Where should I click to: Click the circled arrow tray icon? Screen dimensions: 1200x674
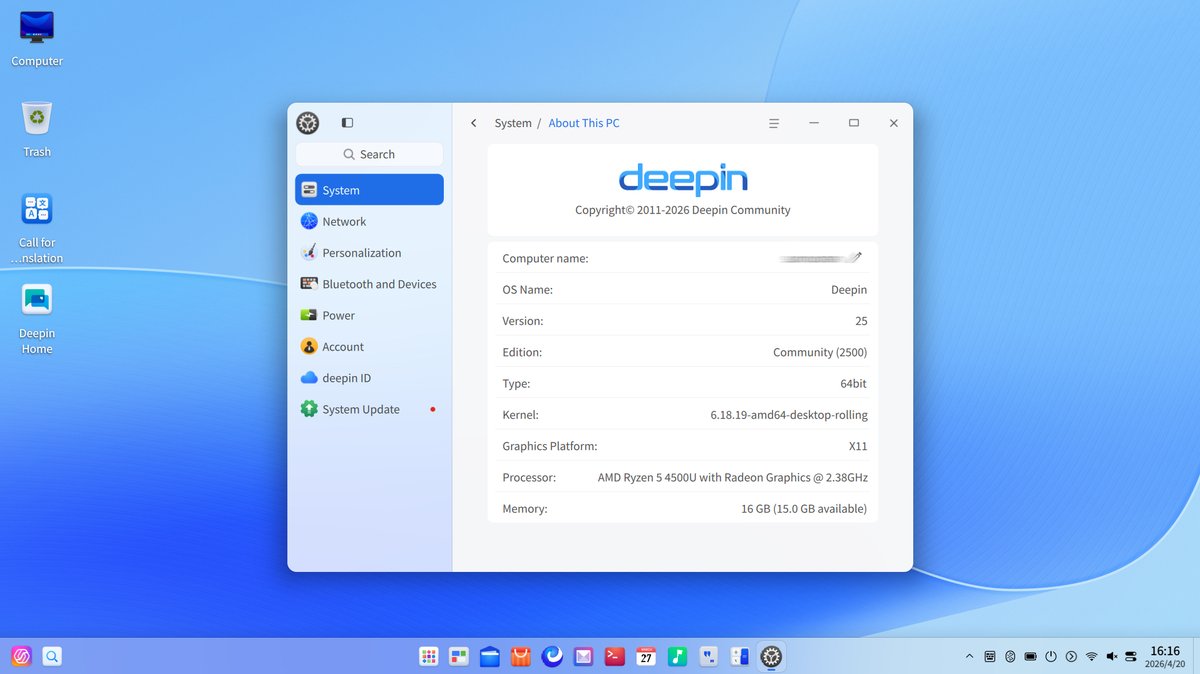[1071, 656]
